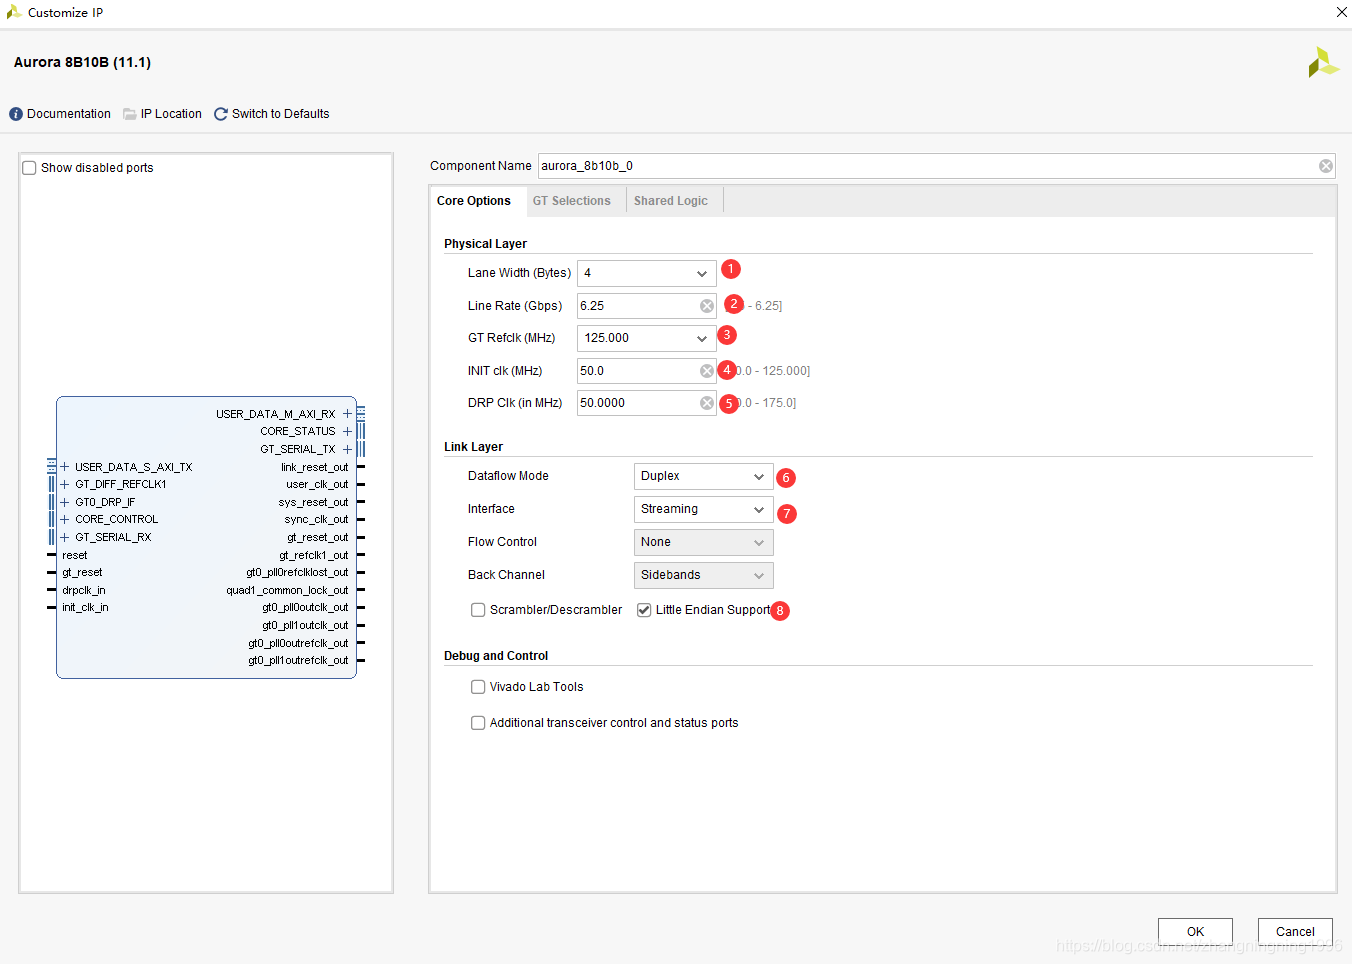The image size is (1352, 964).
Task: Select the drpclk_in port label
Action: 84,590
